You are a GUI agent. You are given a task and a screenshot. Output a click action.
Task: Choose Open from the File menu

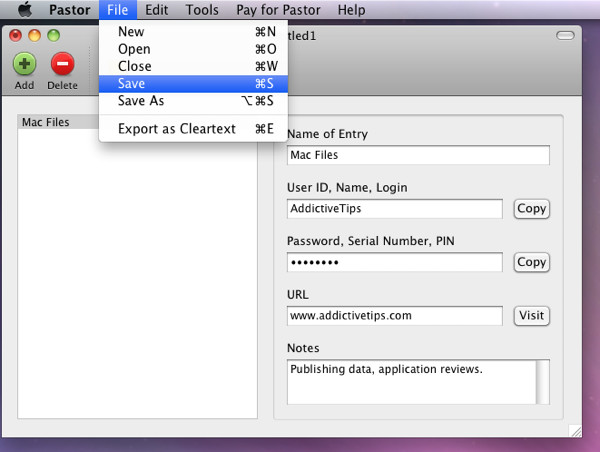[x=193, y=49]
